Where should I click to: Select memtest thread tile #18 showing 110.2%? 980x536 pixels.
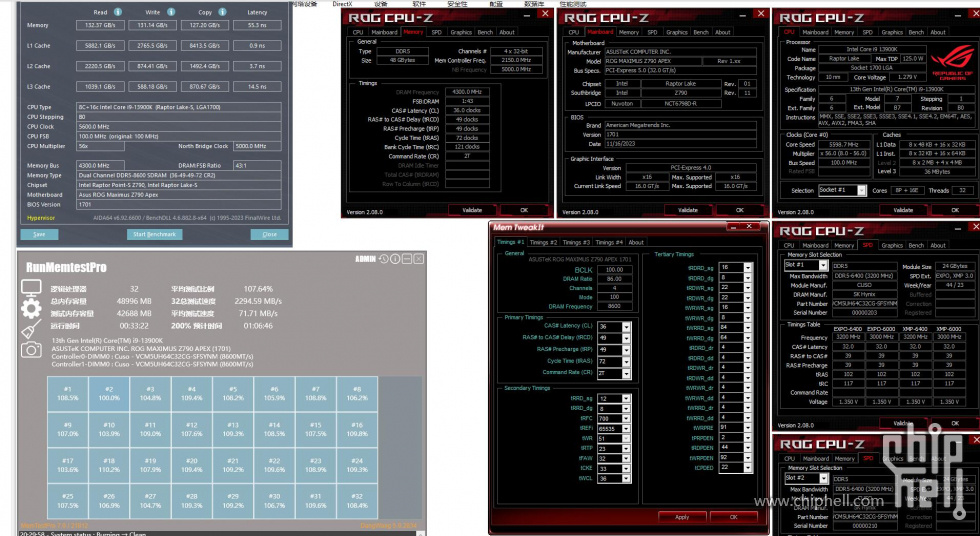coord(109,465)
